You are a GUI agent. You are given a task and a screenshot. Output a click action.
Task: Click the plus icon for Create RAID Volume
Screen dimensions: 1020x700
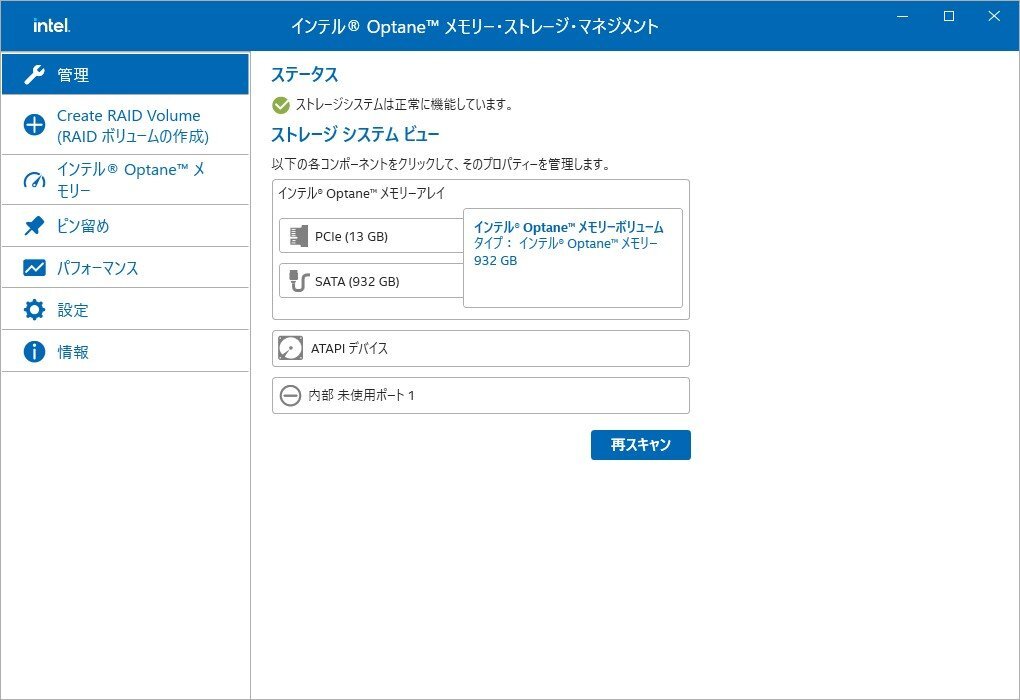(x=34, y=125)
